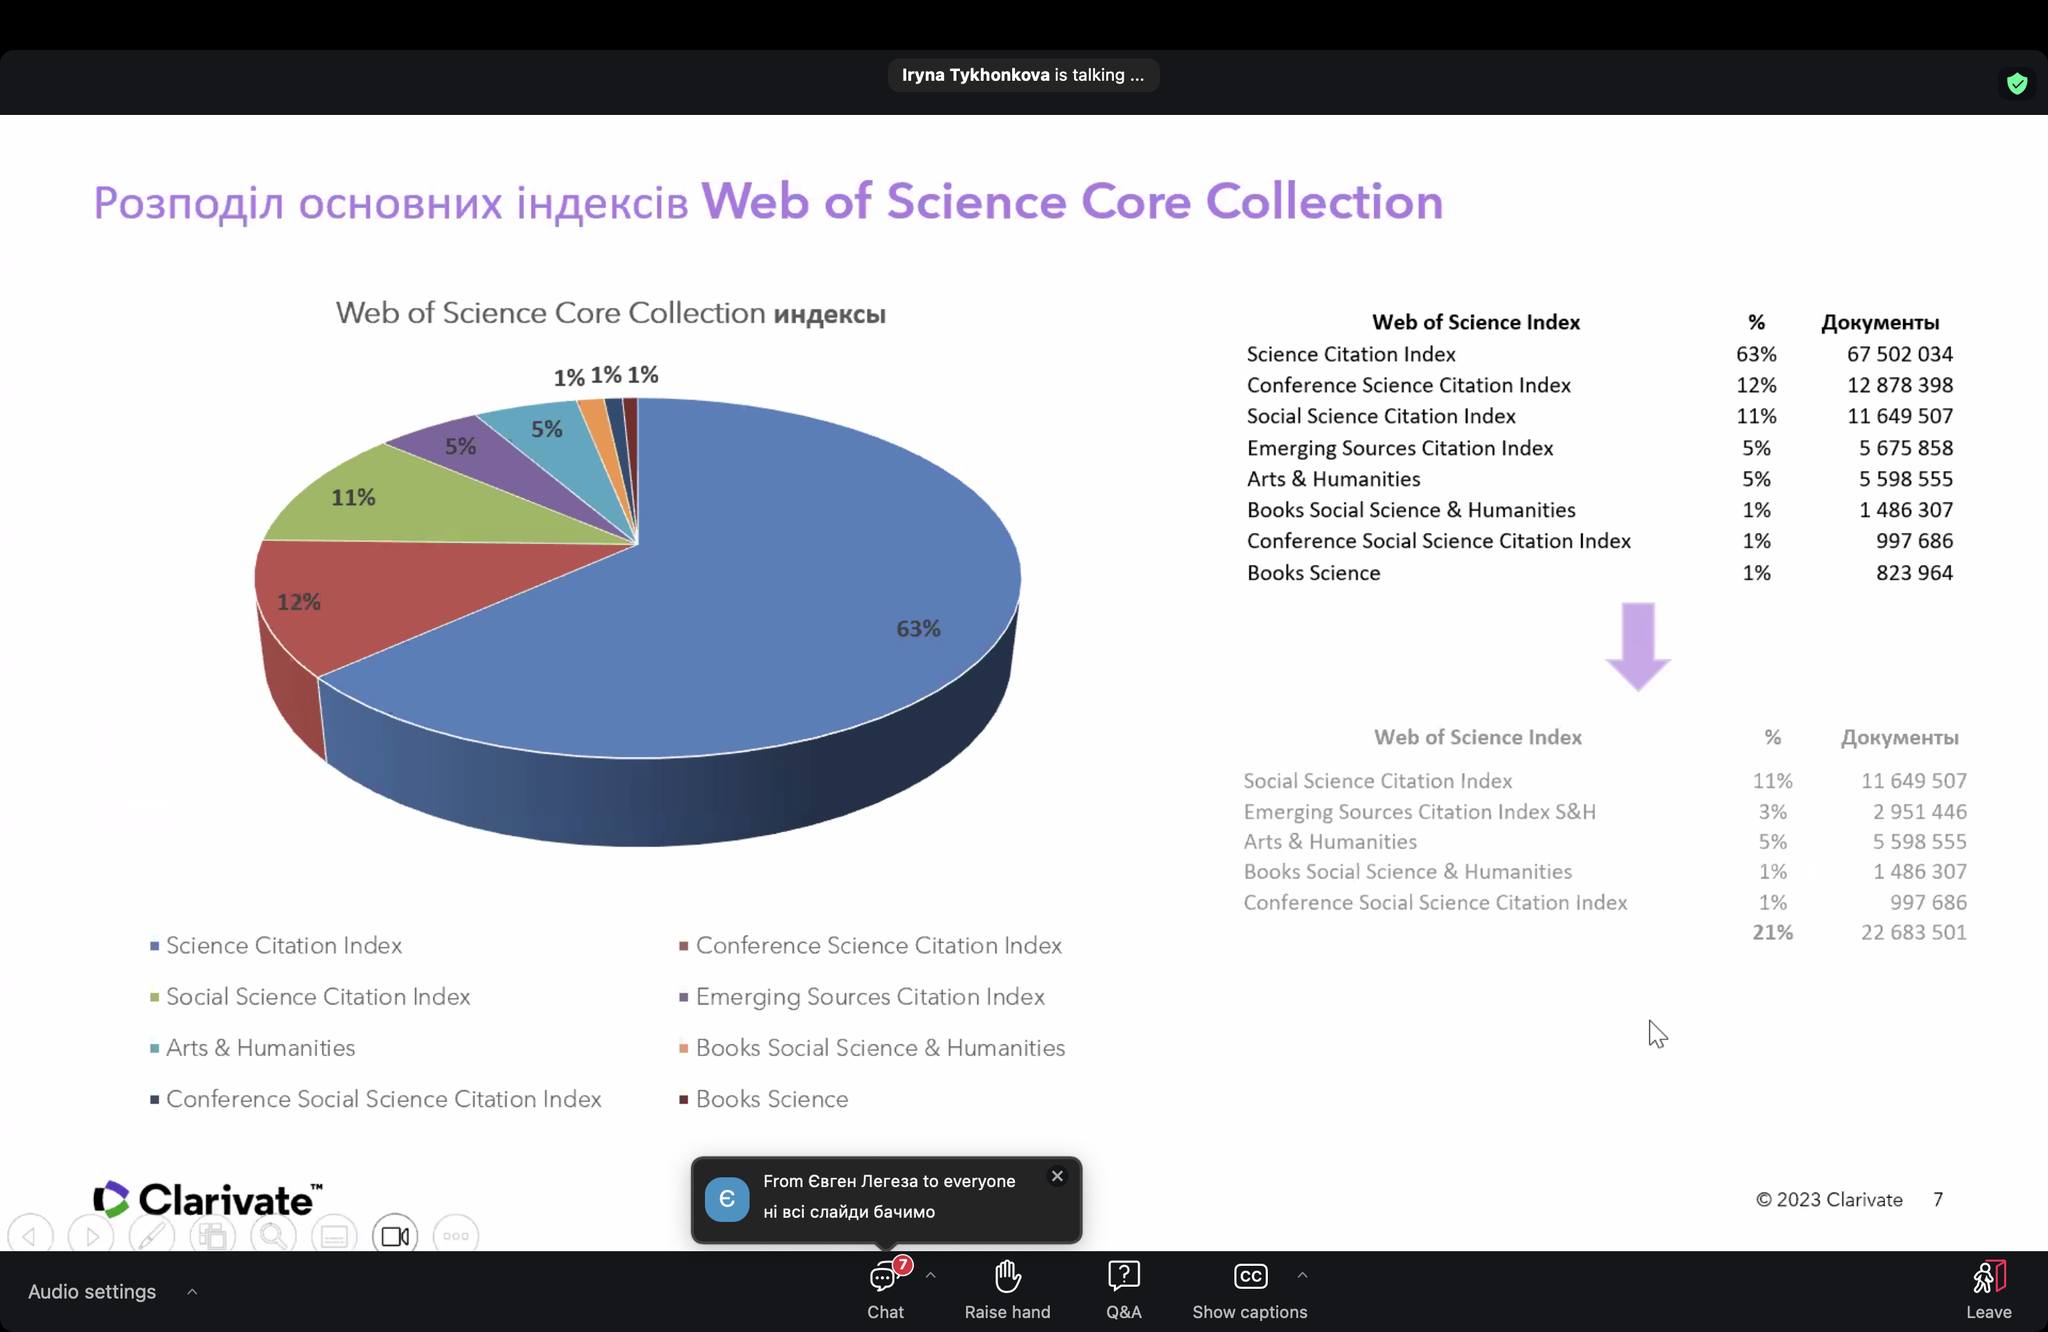Click 'Science Citation Index' in the top table
2048x1332 pixels.
tap(1351, 354)
